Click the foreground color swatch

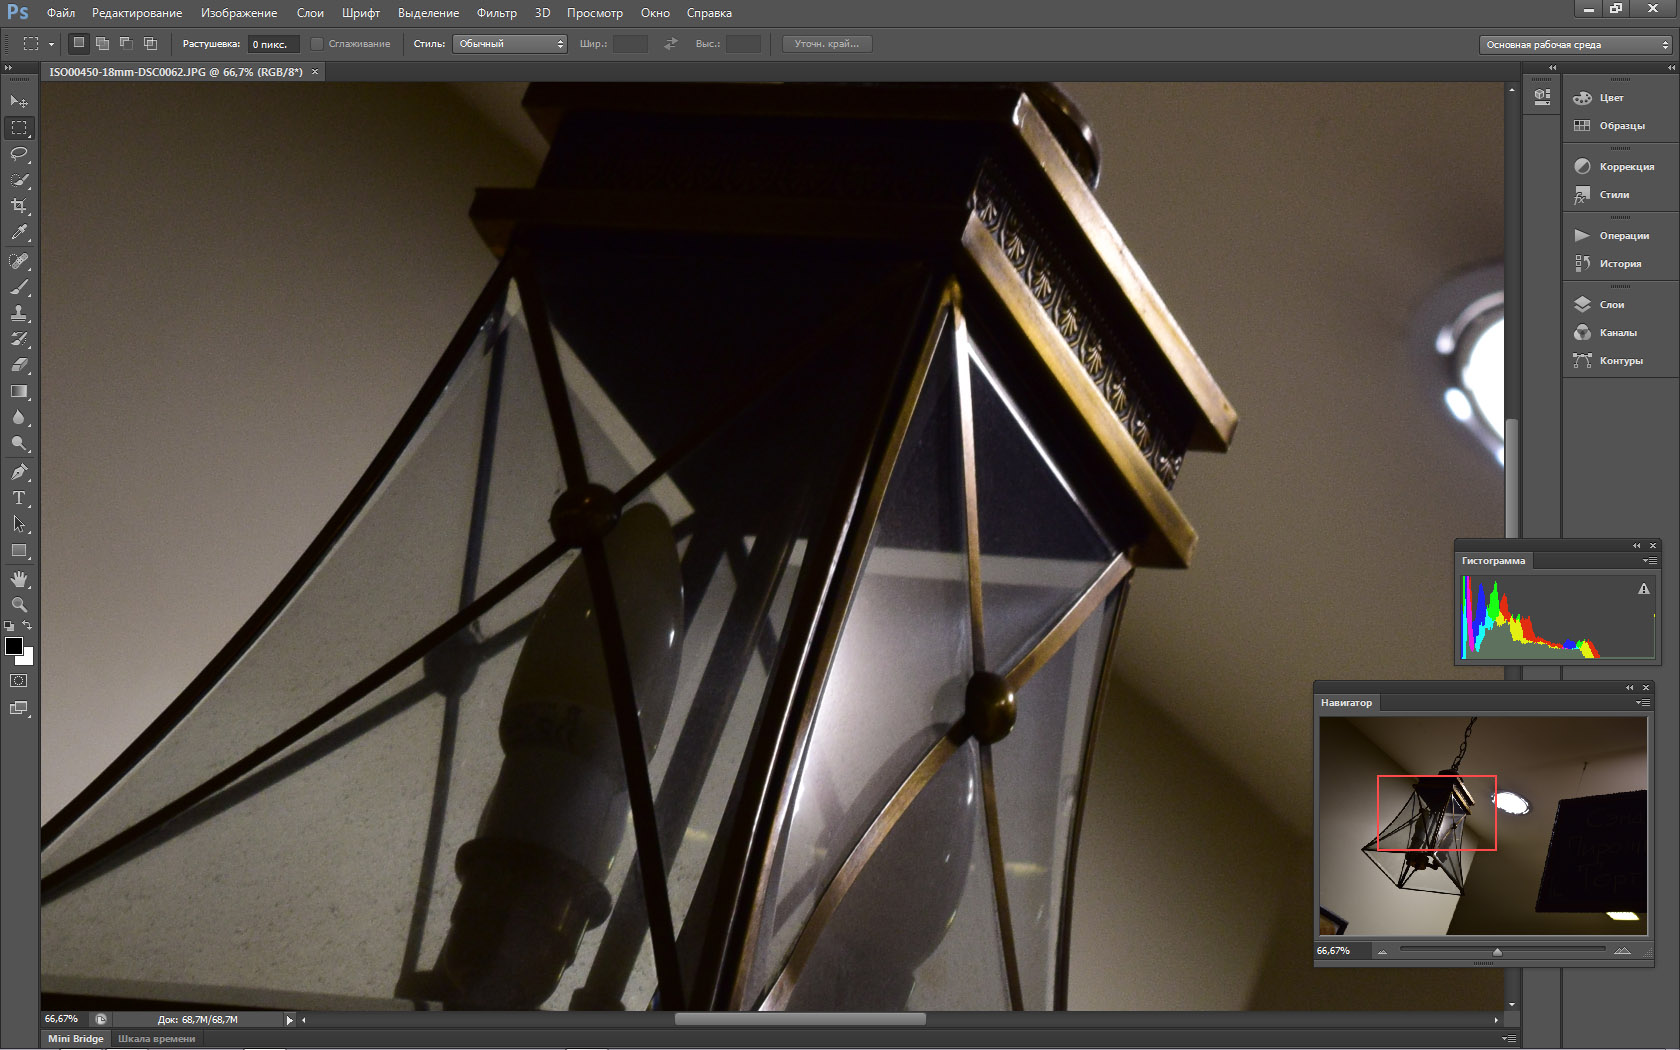(13, 645)
